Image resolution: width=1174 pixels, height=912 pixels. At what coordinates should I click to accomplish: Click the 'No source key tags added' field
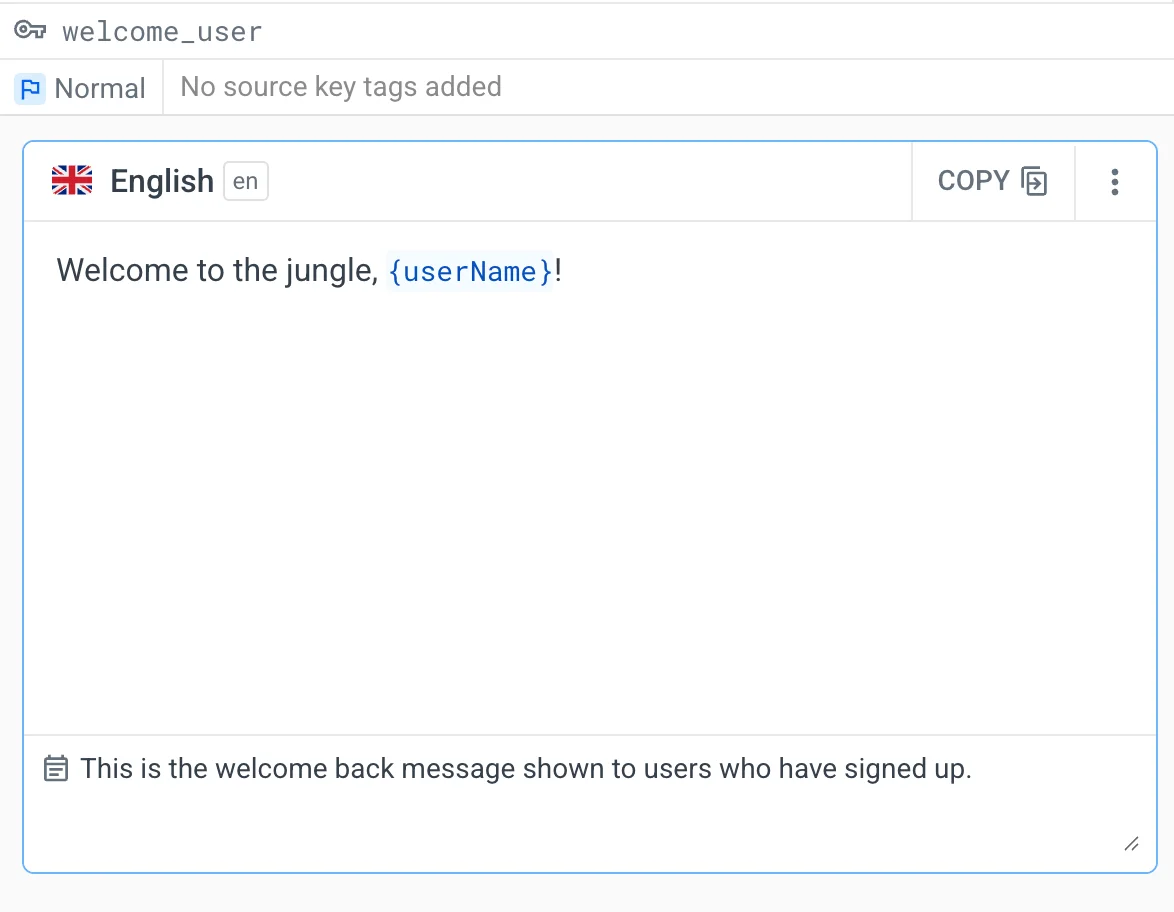pyautogui.click(x=341, y=87)
